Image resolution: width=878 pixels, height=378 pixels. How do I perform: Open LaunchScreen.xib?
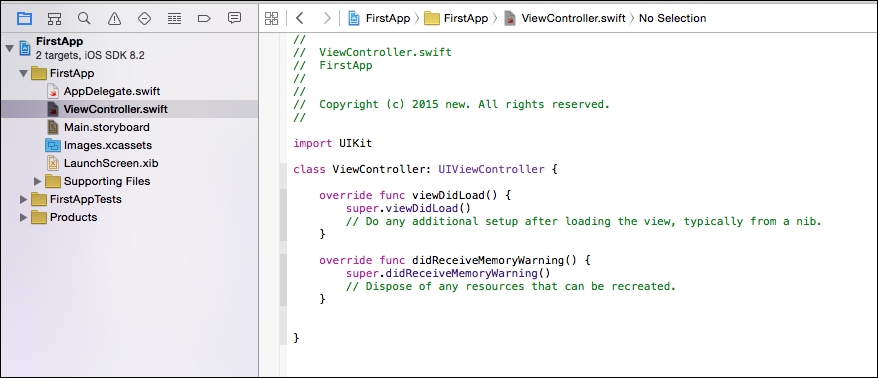click(x=111, y=164)
